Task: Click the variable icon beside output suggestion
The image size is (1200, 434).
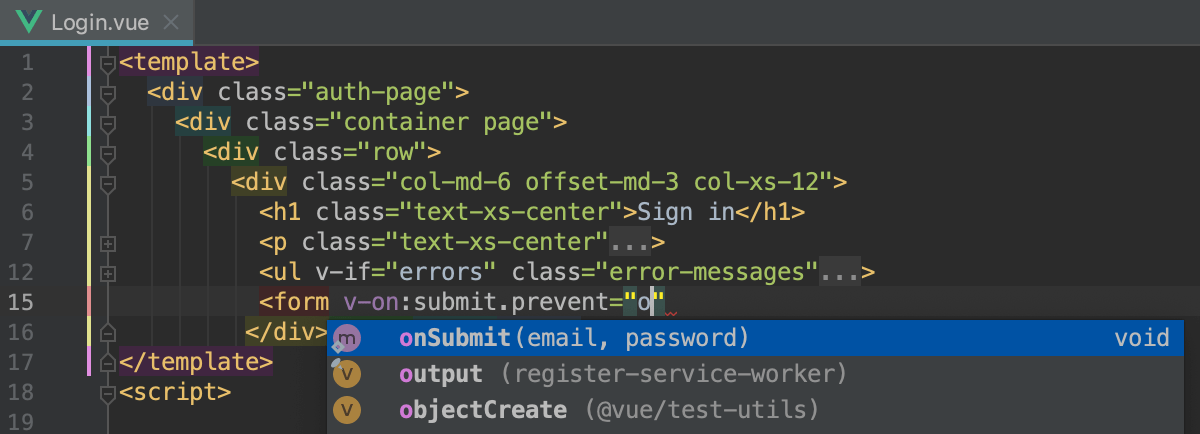Action: (x=346, y=374)
